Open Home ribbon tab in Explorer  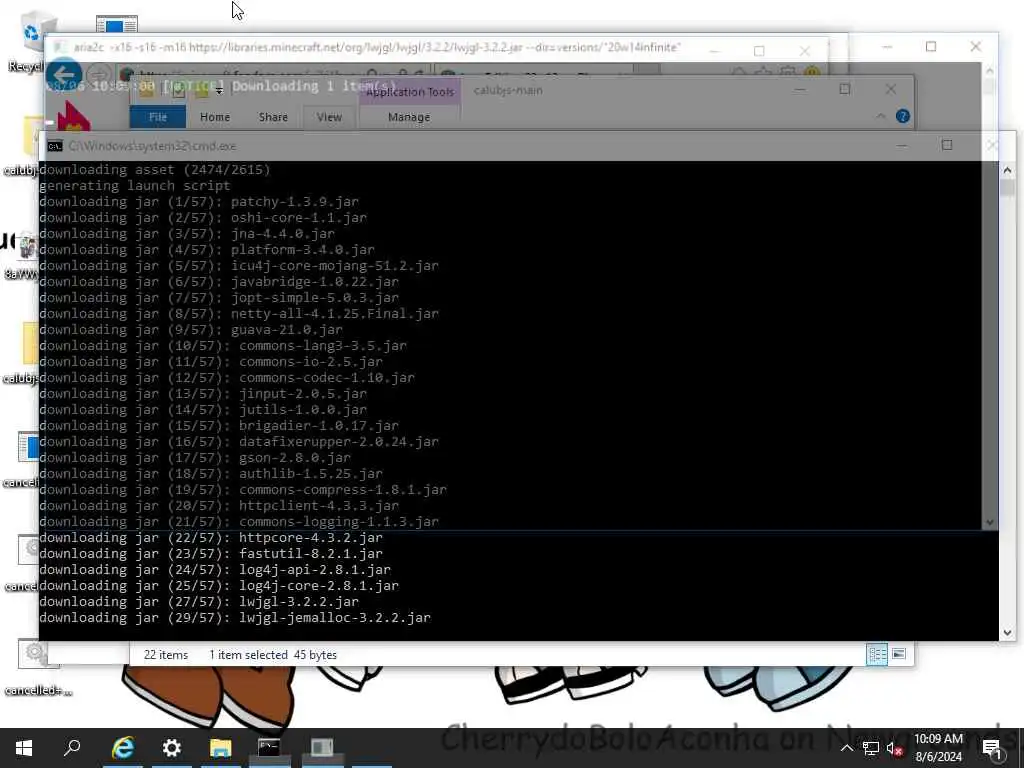pyautogui.click(x=215, y=117)
